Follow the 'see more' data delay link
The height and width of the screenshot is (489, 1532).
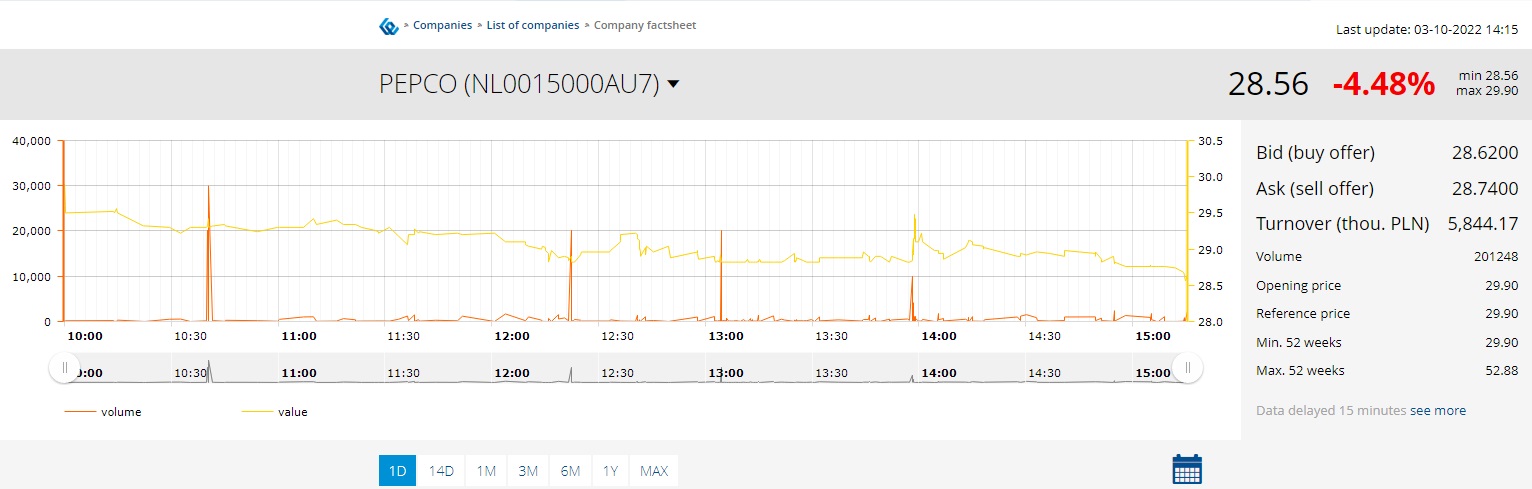click(1438, 411)
